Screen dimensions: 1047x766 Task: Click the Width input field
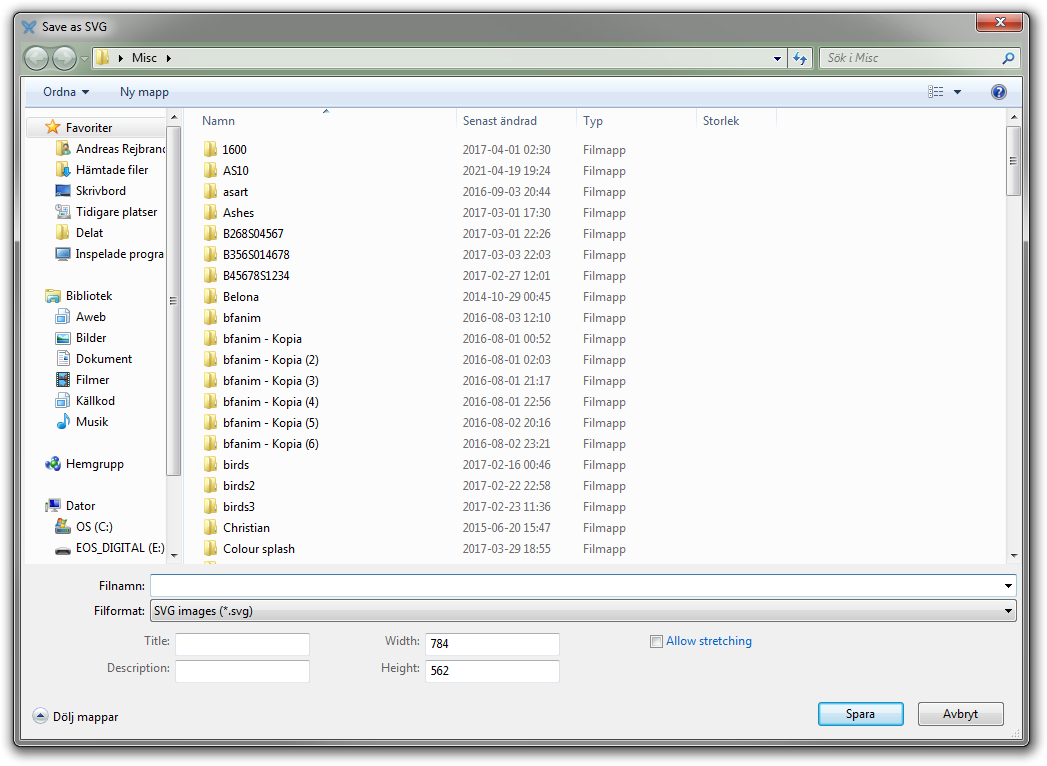pyautogui.click(x=492, y=644)
